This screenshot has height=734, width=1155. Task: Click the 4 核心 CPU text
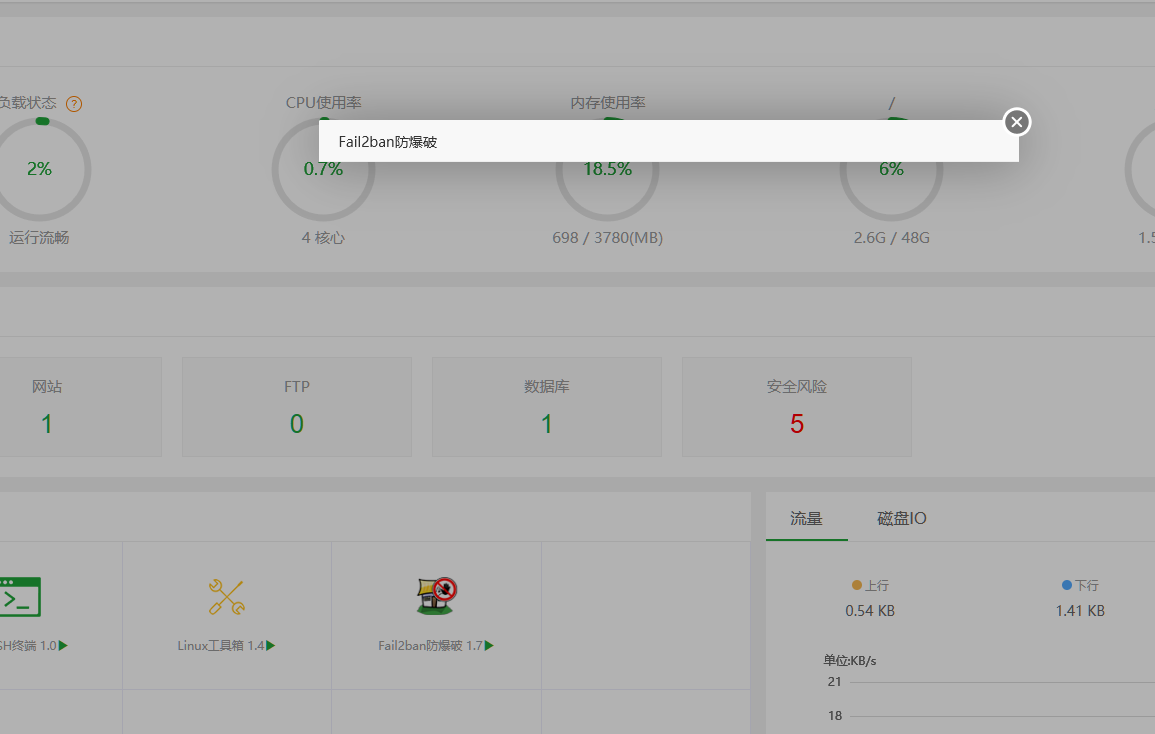coord(323,238)
